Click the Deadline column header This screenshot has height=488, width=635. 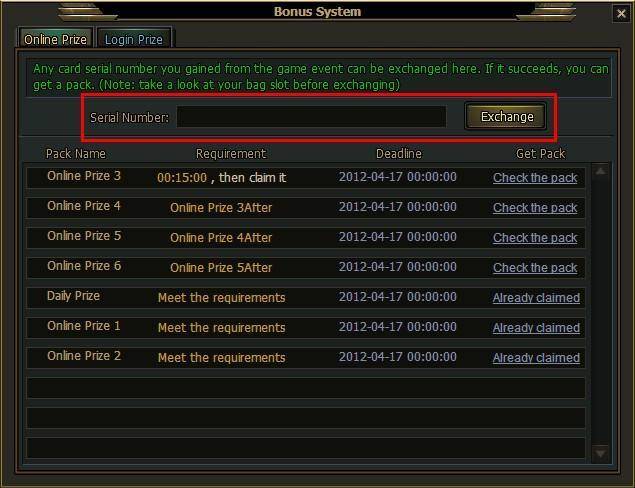coord(398,153)
